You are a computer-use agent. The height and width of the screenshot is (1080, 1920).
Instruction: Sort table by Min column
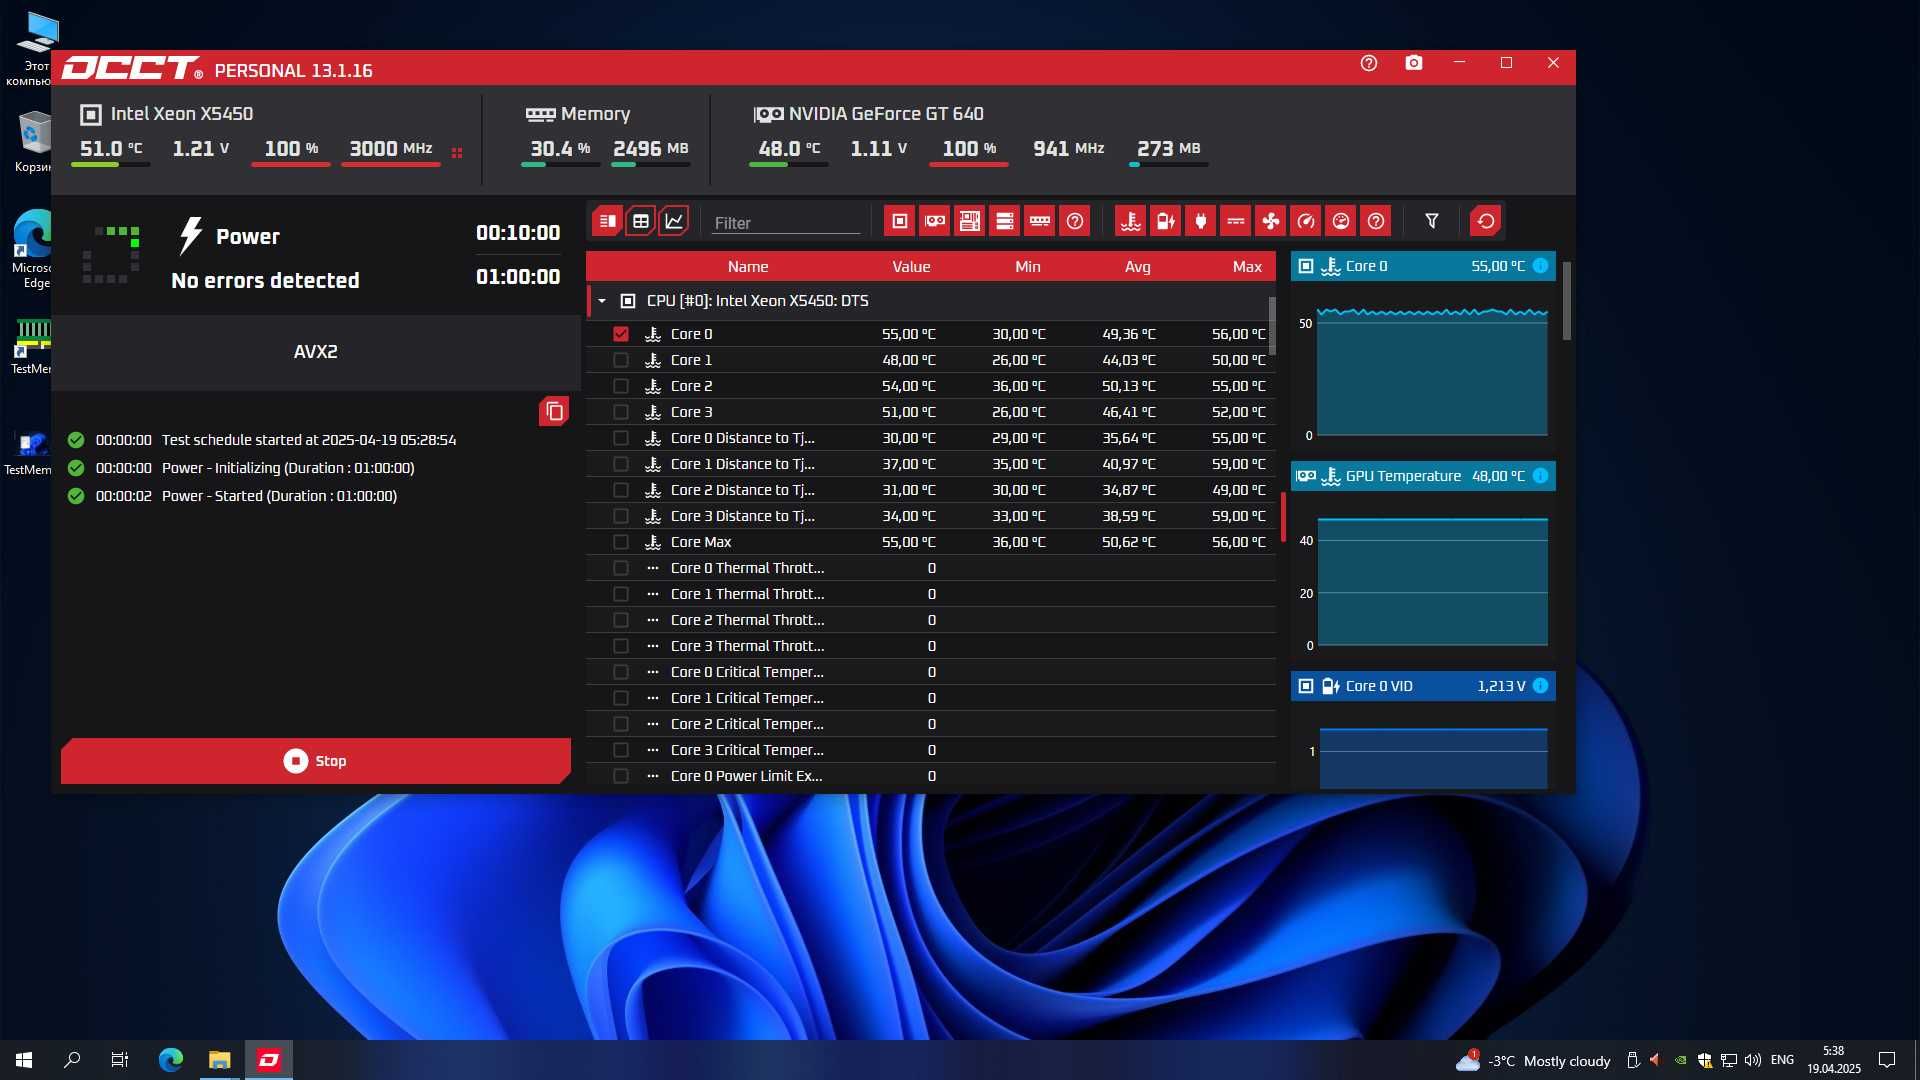[1028, 267]
